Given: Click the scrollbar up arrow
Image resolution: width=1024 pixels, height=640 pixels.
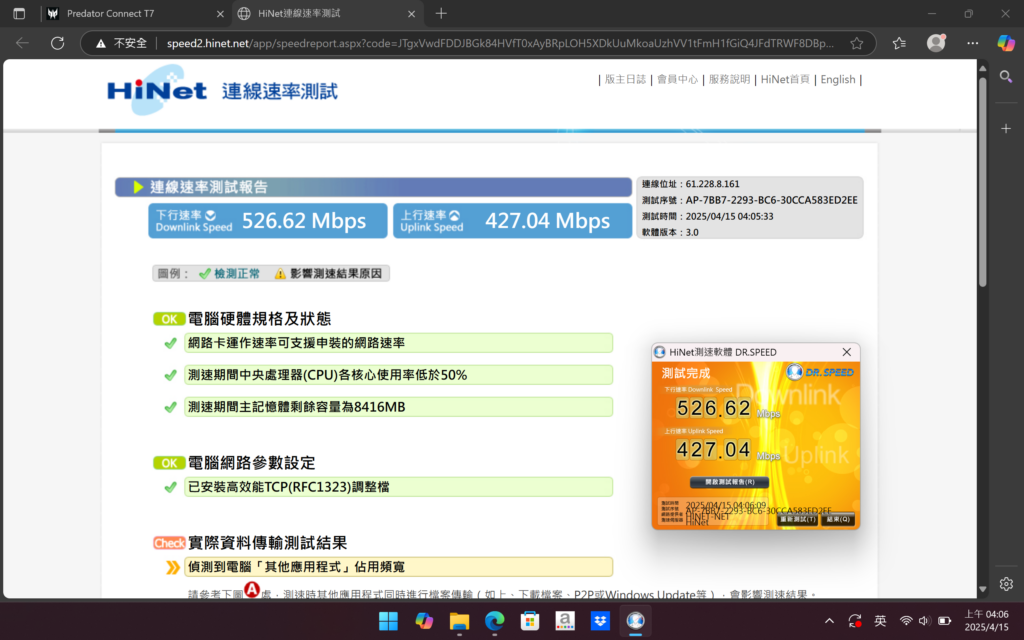Looking at the screenshot, I should click(x=982, y=67).
